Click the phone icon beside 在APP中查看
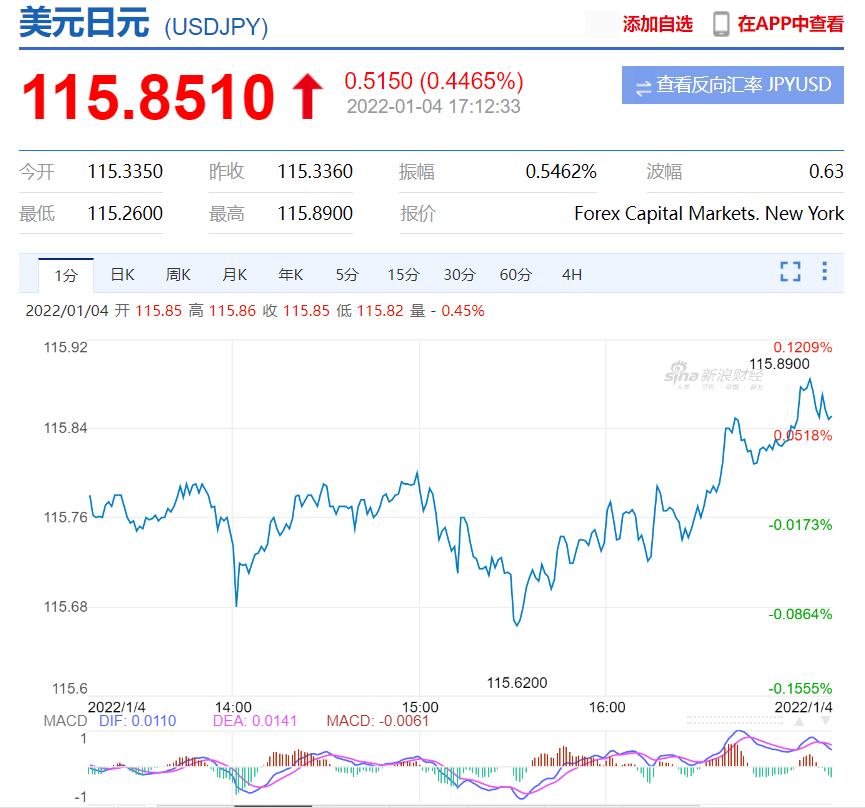The image size is (865, 808). tap(720, 24)
